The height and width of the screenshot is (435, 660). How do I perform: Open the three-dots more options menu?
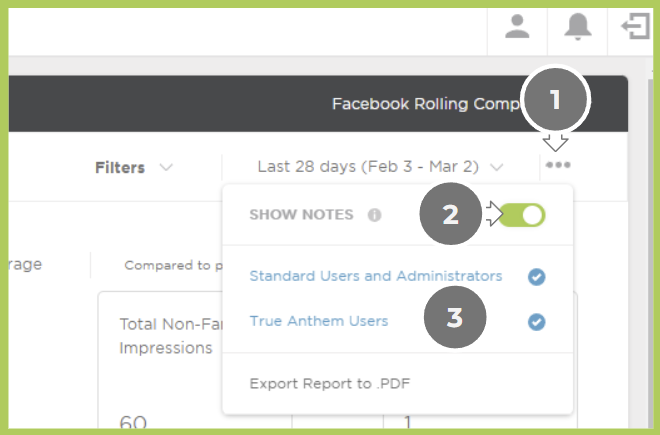[x=557, y=167]
